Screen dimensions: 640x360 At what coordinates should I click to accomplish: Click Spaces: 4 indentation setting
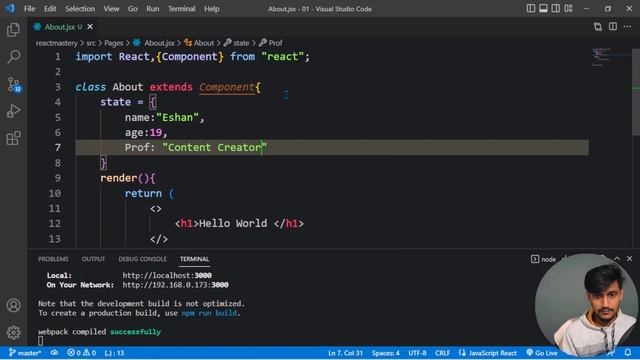pyautogui.click(x=386, y=353)
